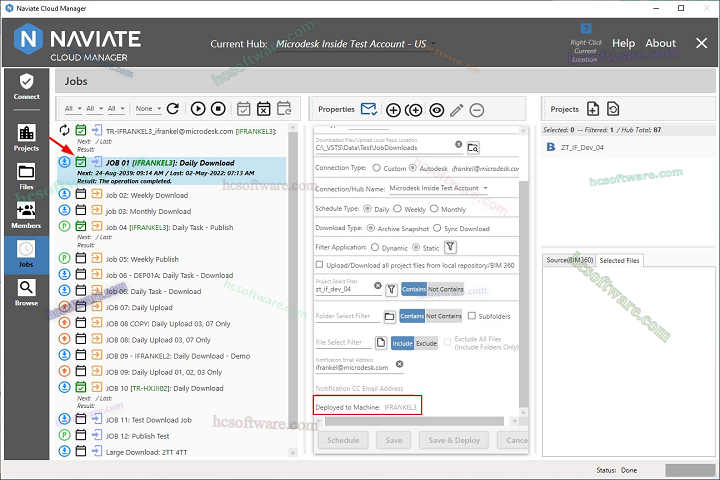Add a new job with plus icon
The width and height of the screenshot is (720, 480).
coord(393,110)
